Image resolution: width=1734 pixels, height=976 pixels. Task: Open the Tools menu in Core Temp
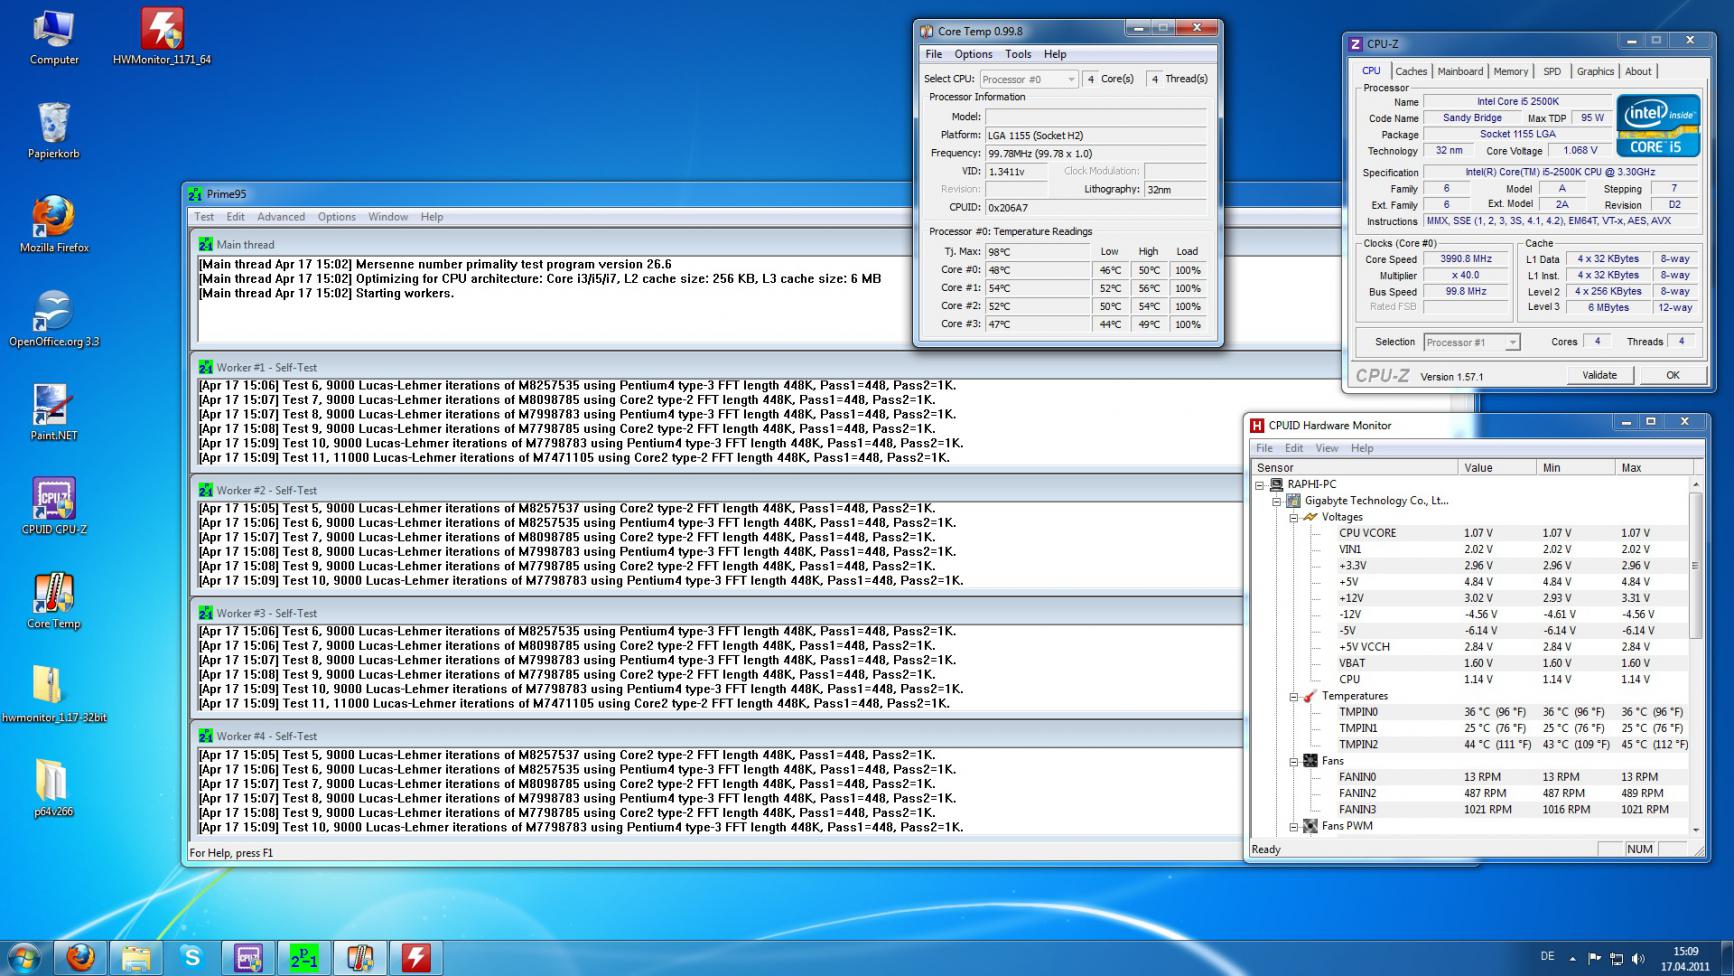tap(1018, 54)
